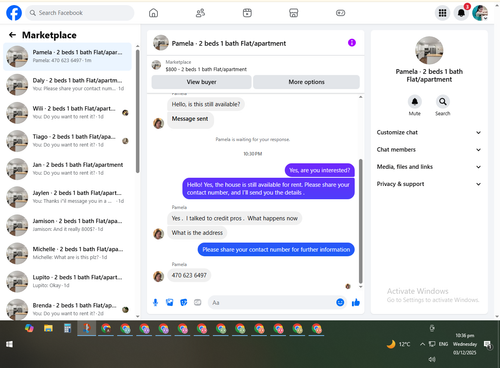The height and width of the screenshot is (368, 500).
Task: Open Tiago conversation in chat list
Action: [x=67, y=141]
